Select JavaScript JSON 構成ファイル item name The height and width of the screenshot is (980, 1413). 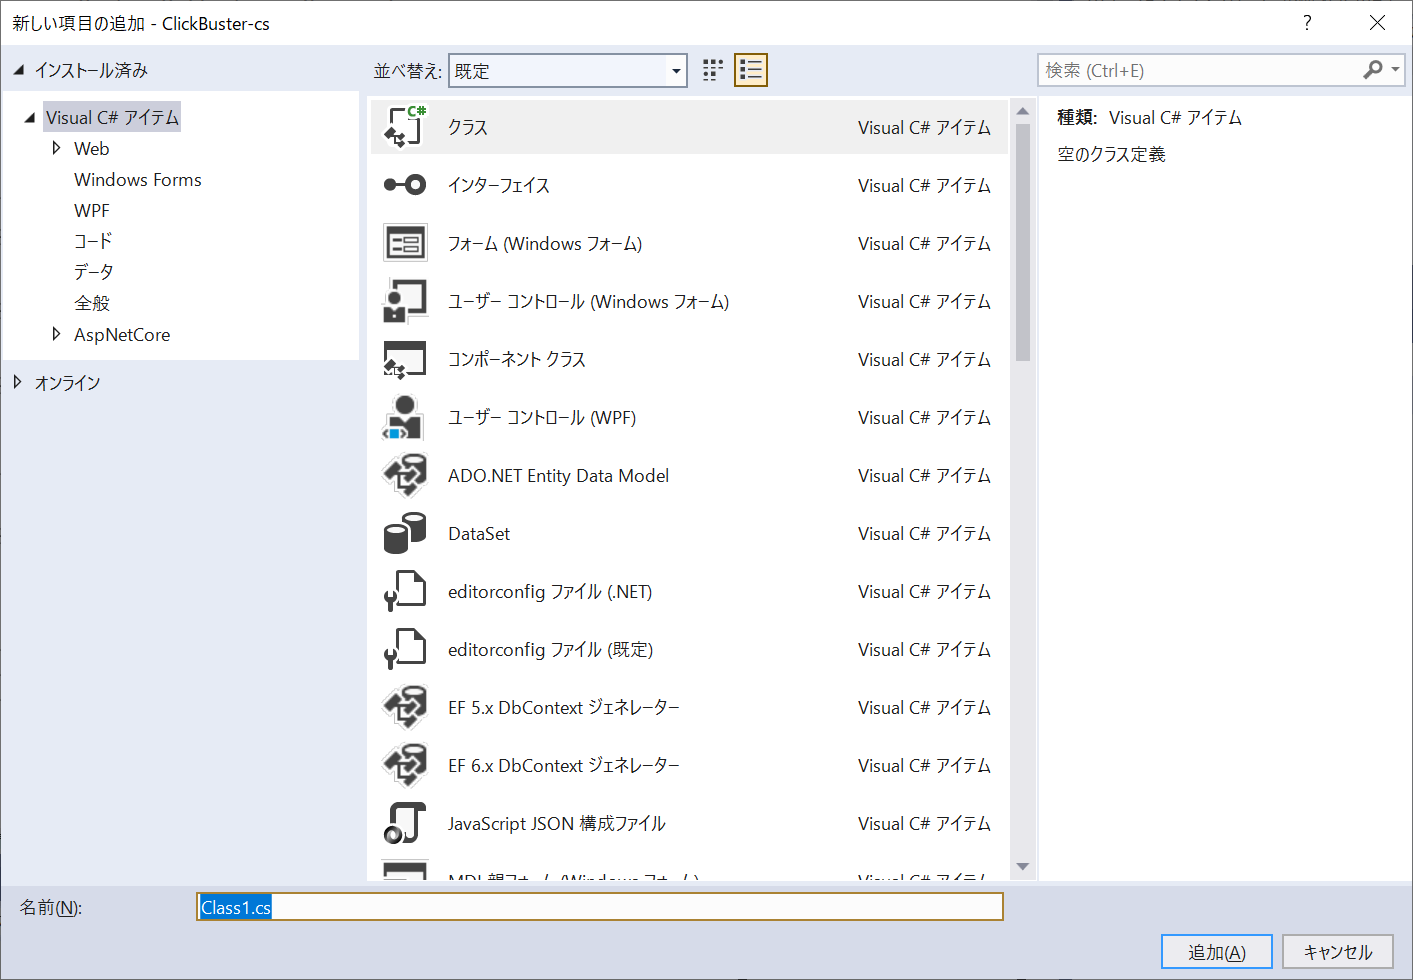point(557,823)
